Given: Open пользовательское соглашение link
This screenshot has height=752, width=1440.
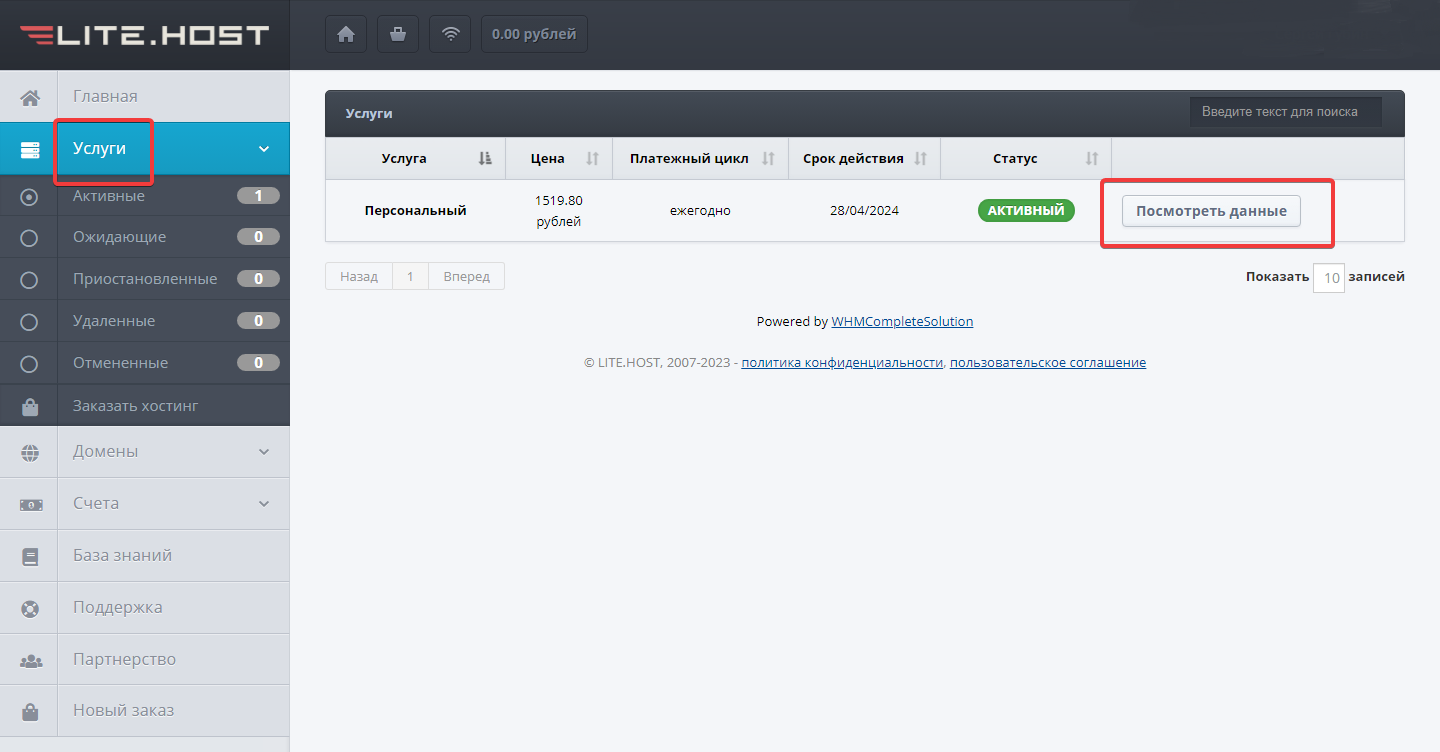Looking at the screenshot, I should (1048, 363).
